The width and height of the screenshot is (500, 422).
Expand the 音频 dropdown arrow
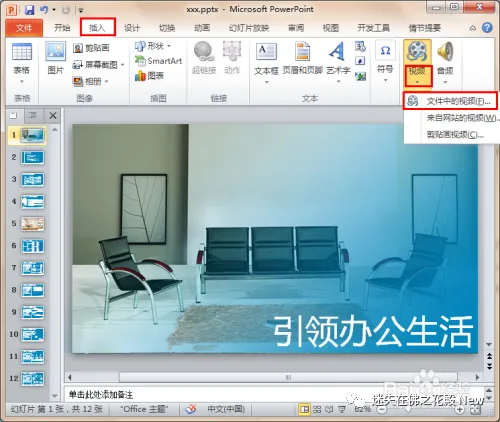click(445, 82)
